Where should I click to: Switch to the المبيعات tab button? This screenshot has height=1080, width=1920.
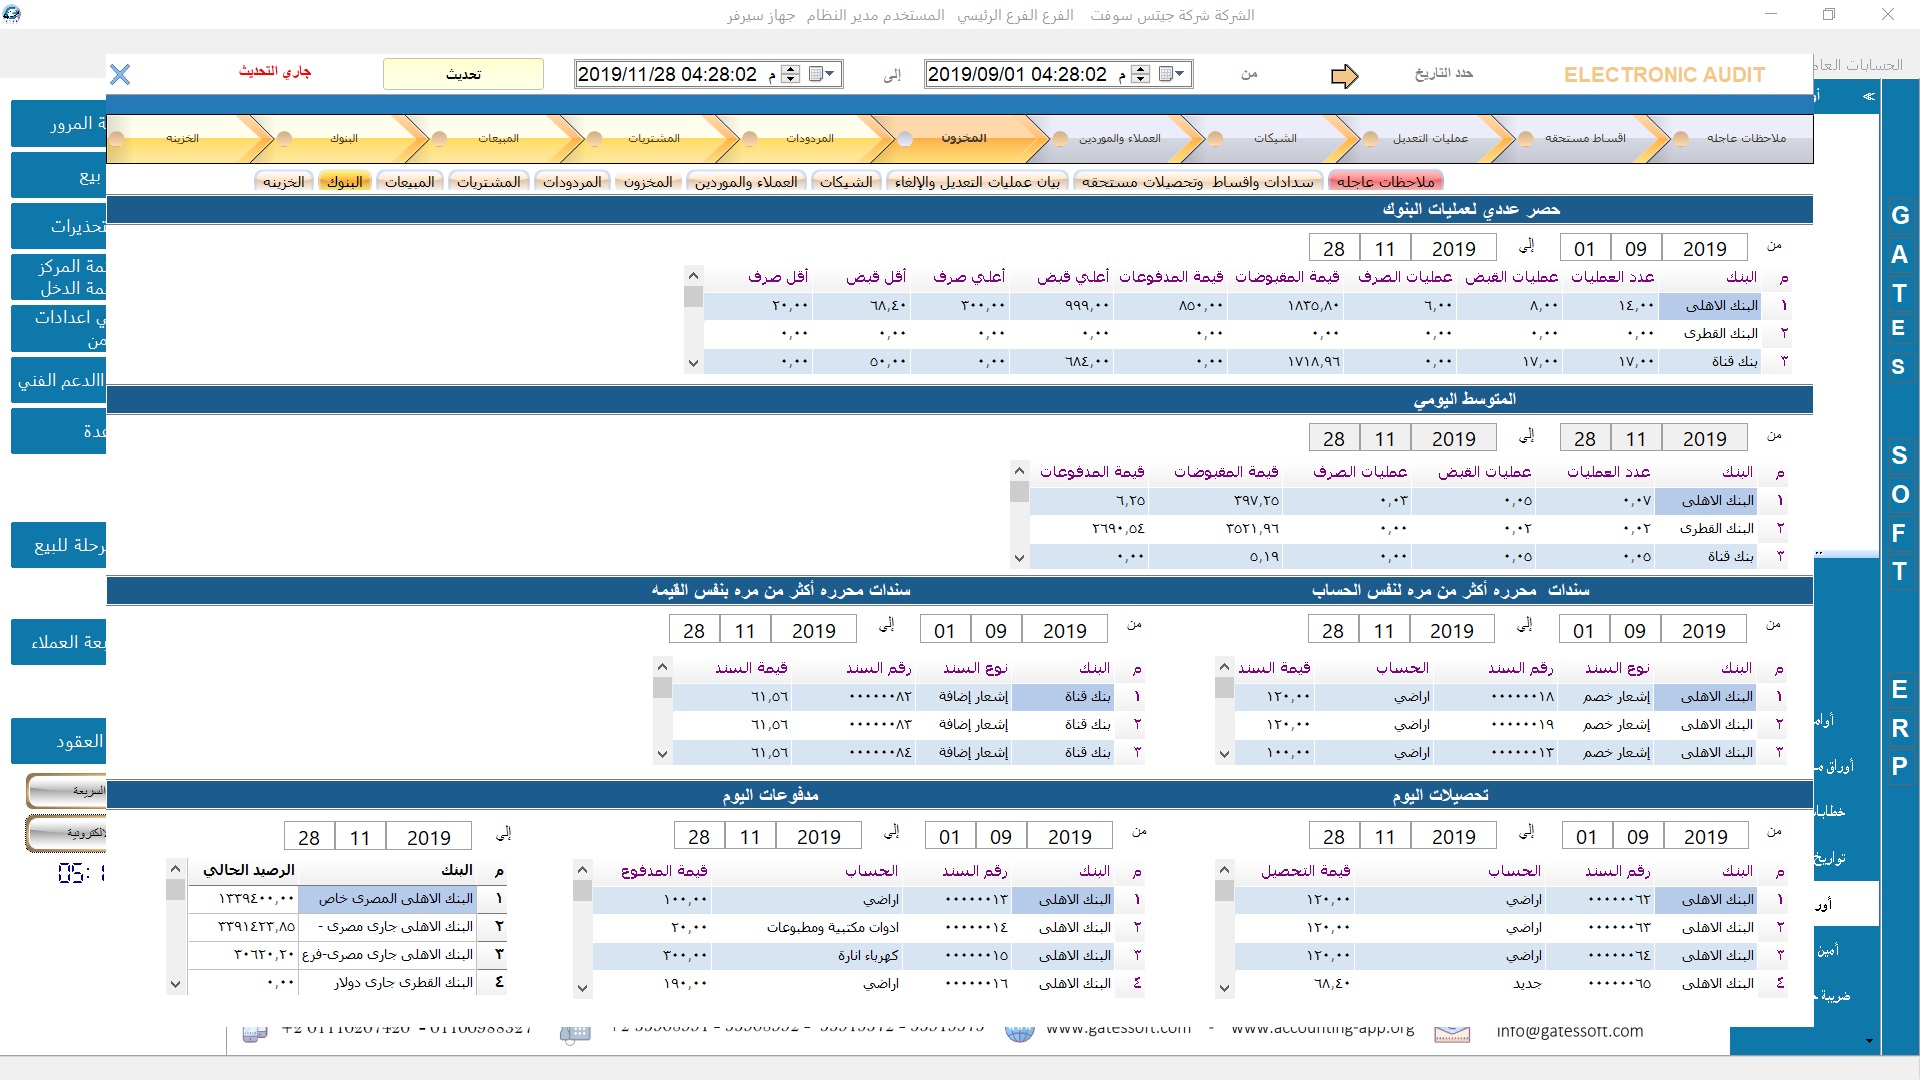click(x=410, y=182)
